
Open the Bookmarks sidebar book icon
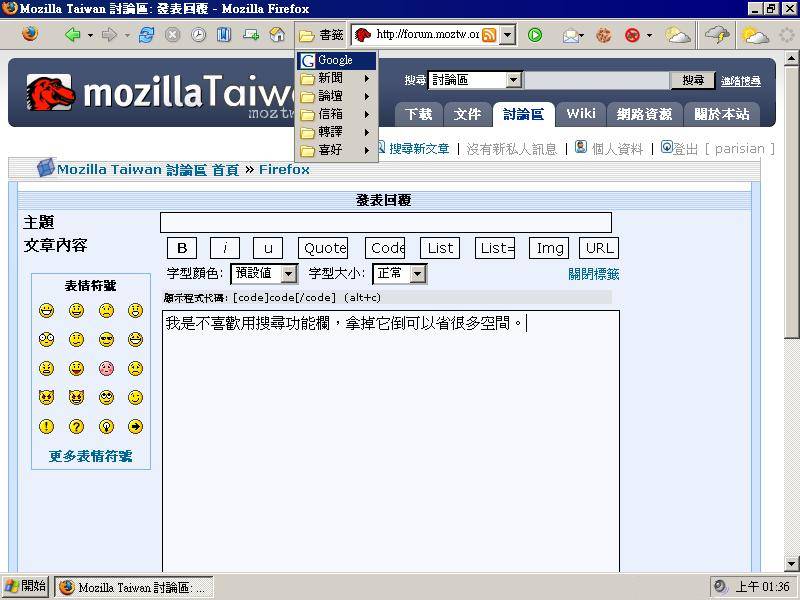click(224, 35)
